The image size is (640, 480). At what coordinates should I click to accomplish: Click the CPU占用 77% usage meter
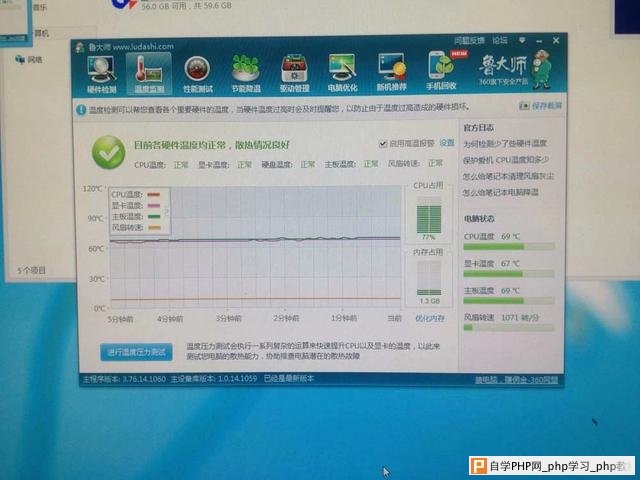429,216
